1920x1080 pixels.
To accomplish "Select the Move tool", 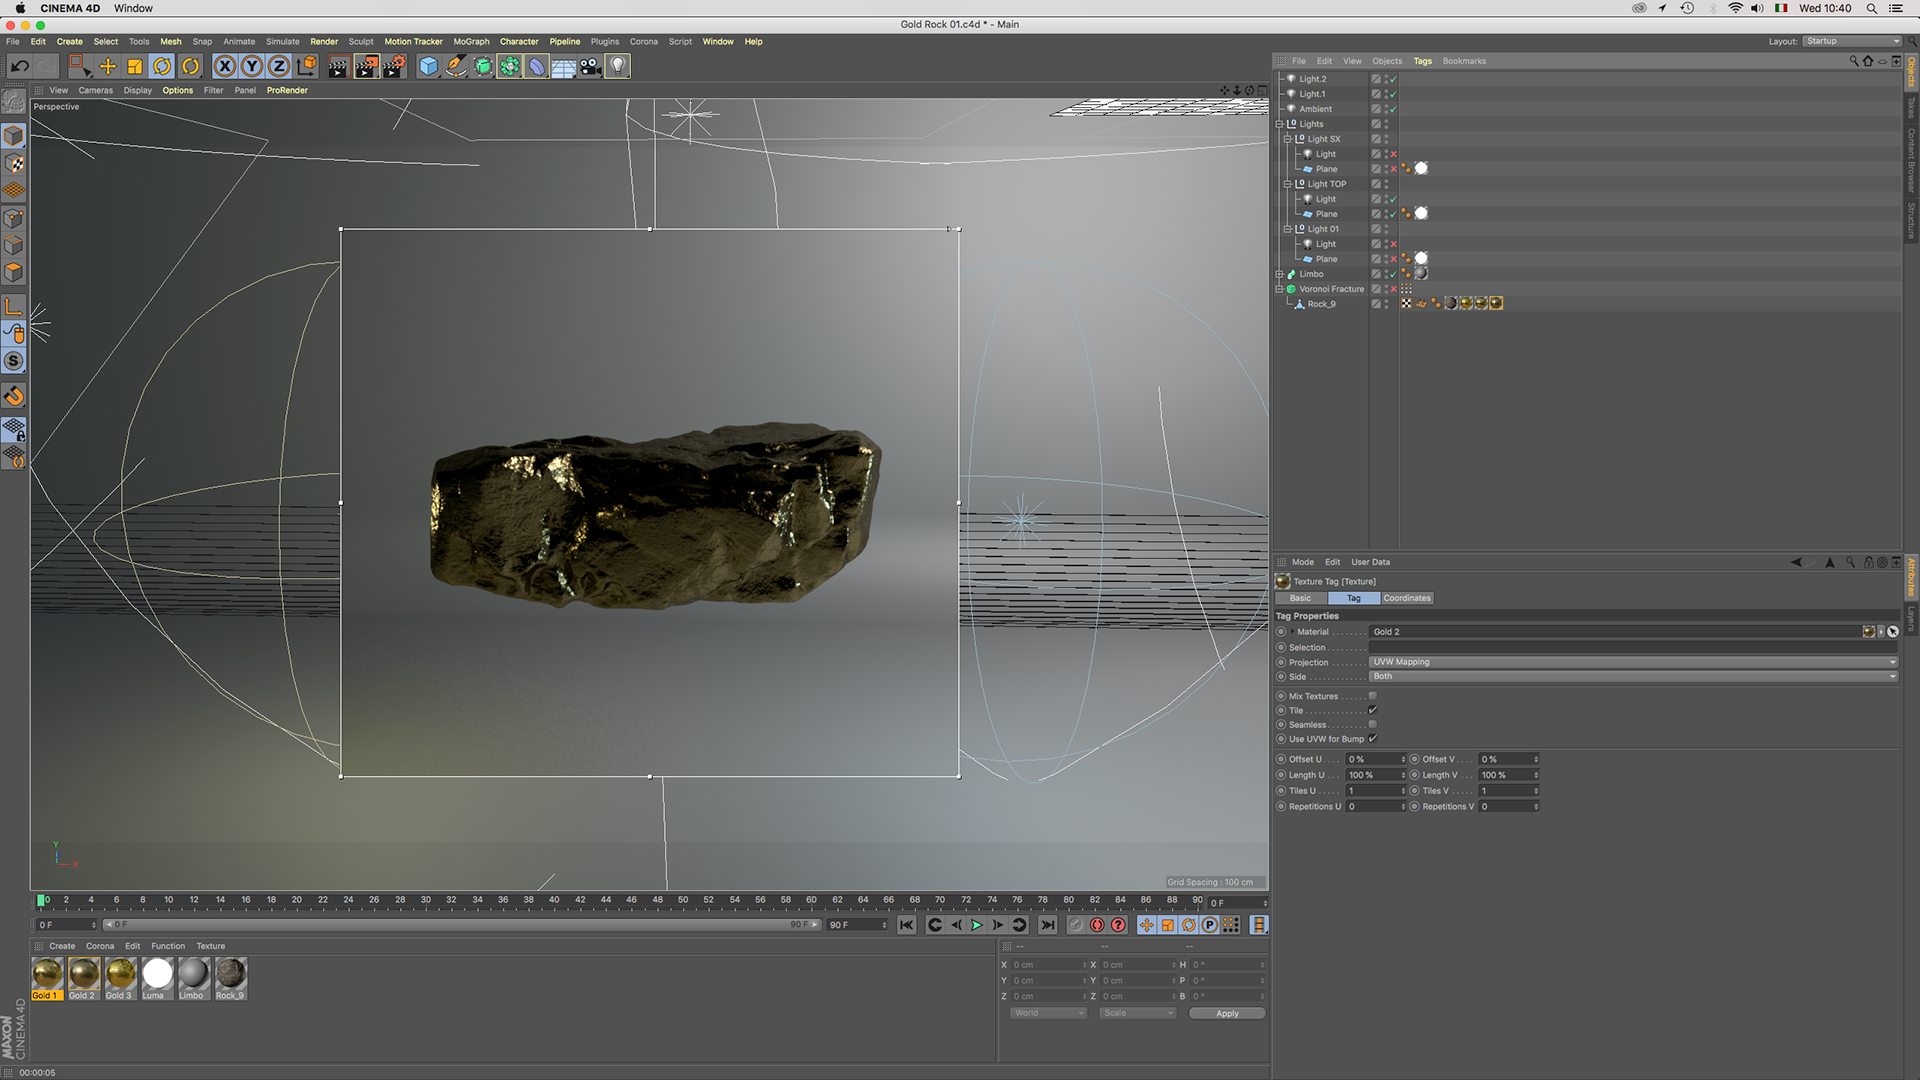I will click(108, 66).
